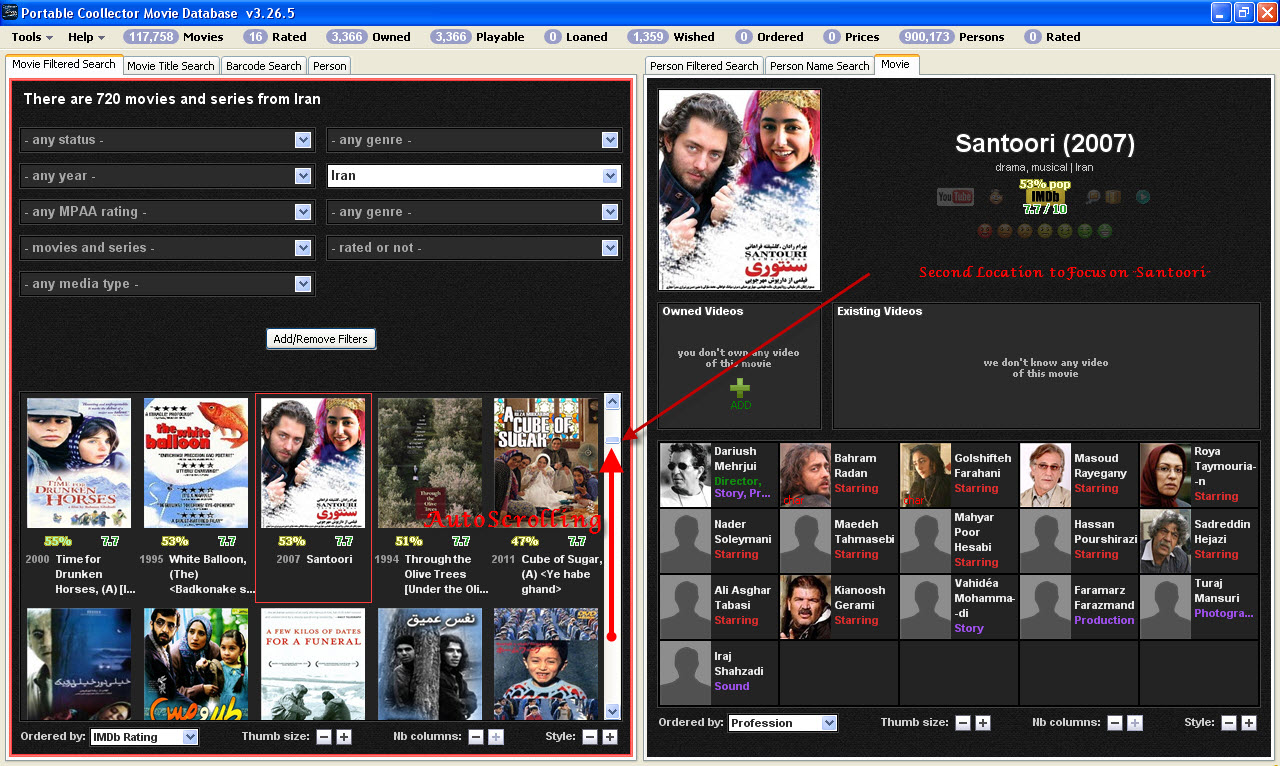The height and width of the screenshot is (766, 1280).
Task: Increase movie list thumb size
Action: tap(344, 737)
